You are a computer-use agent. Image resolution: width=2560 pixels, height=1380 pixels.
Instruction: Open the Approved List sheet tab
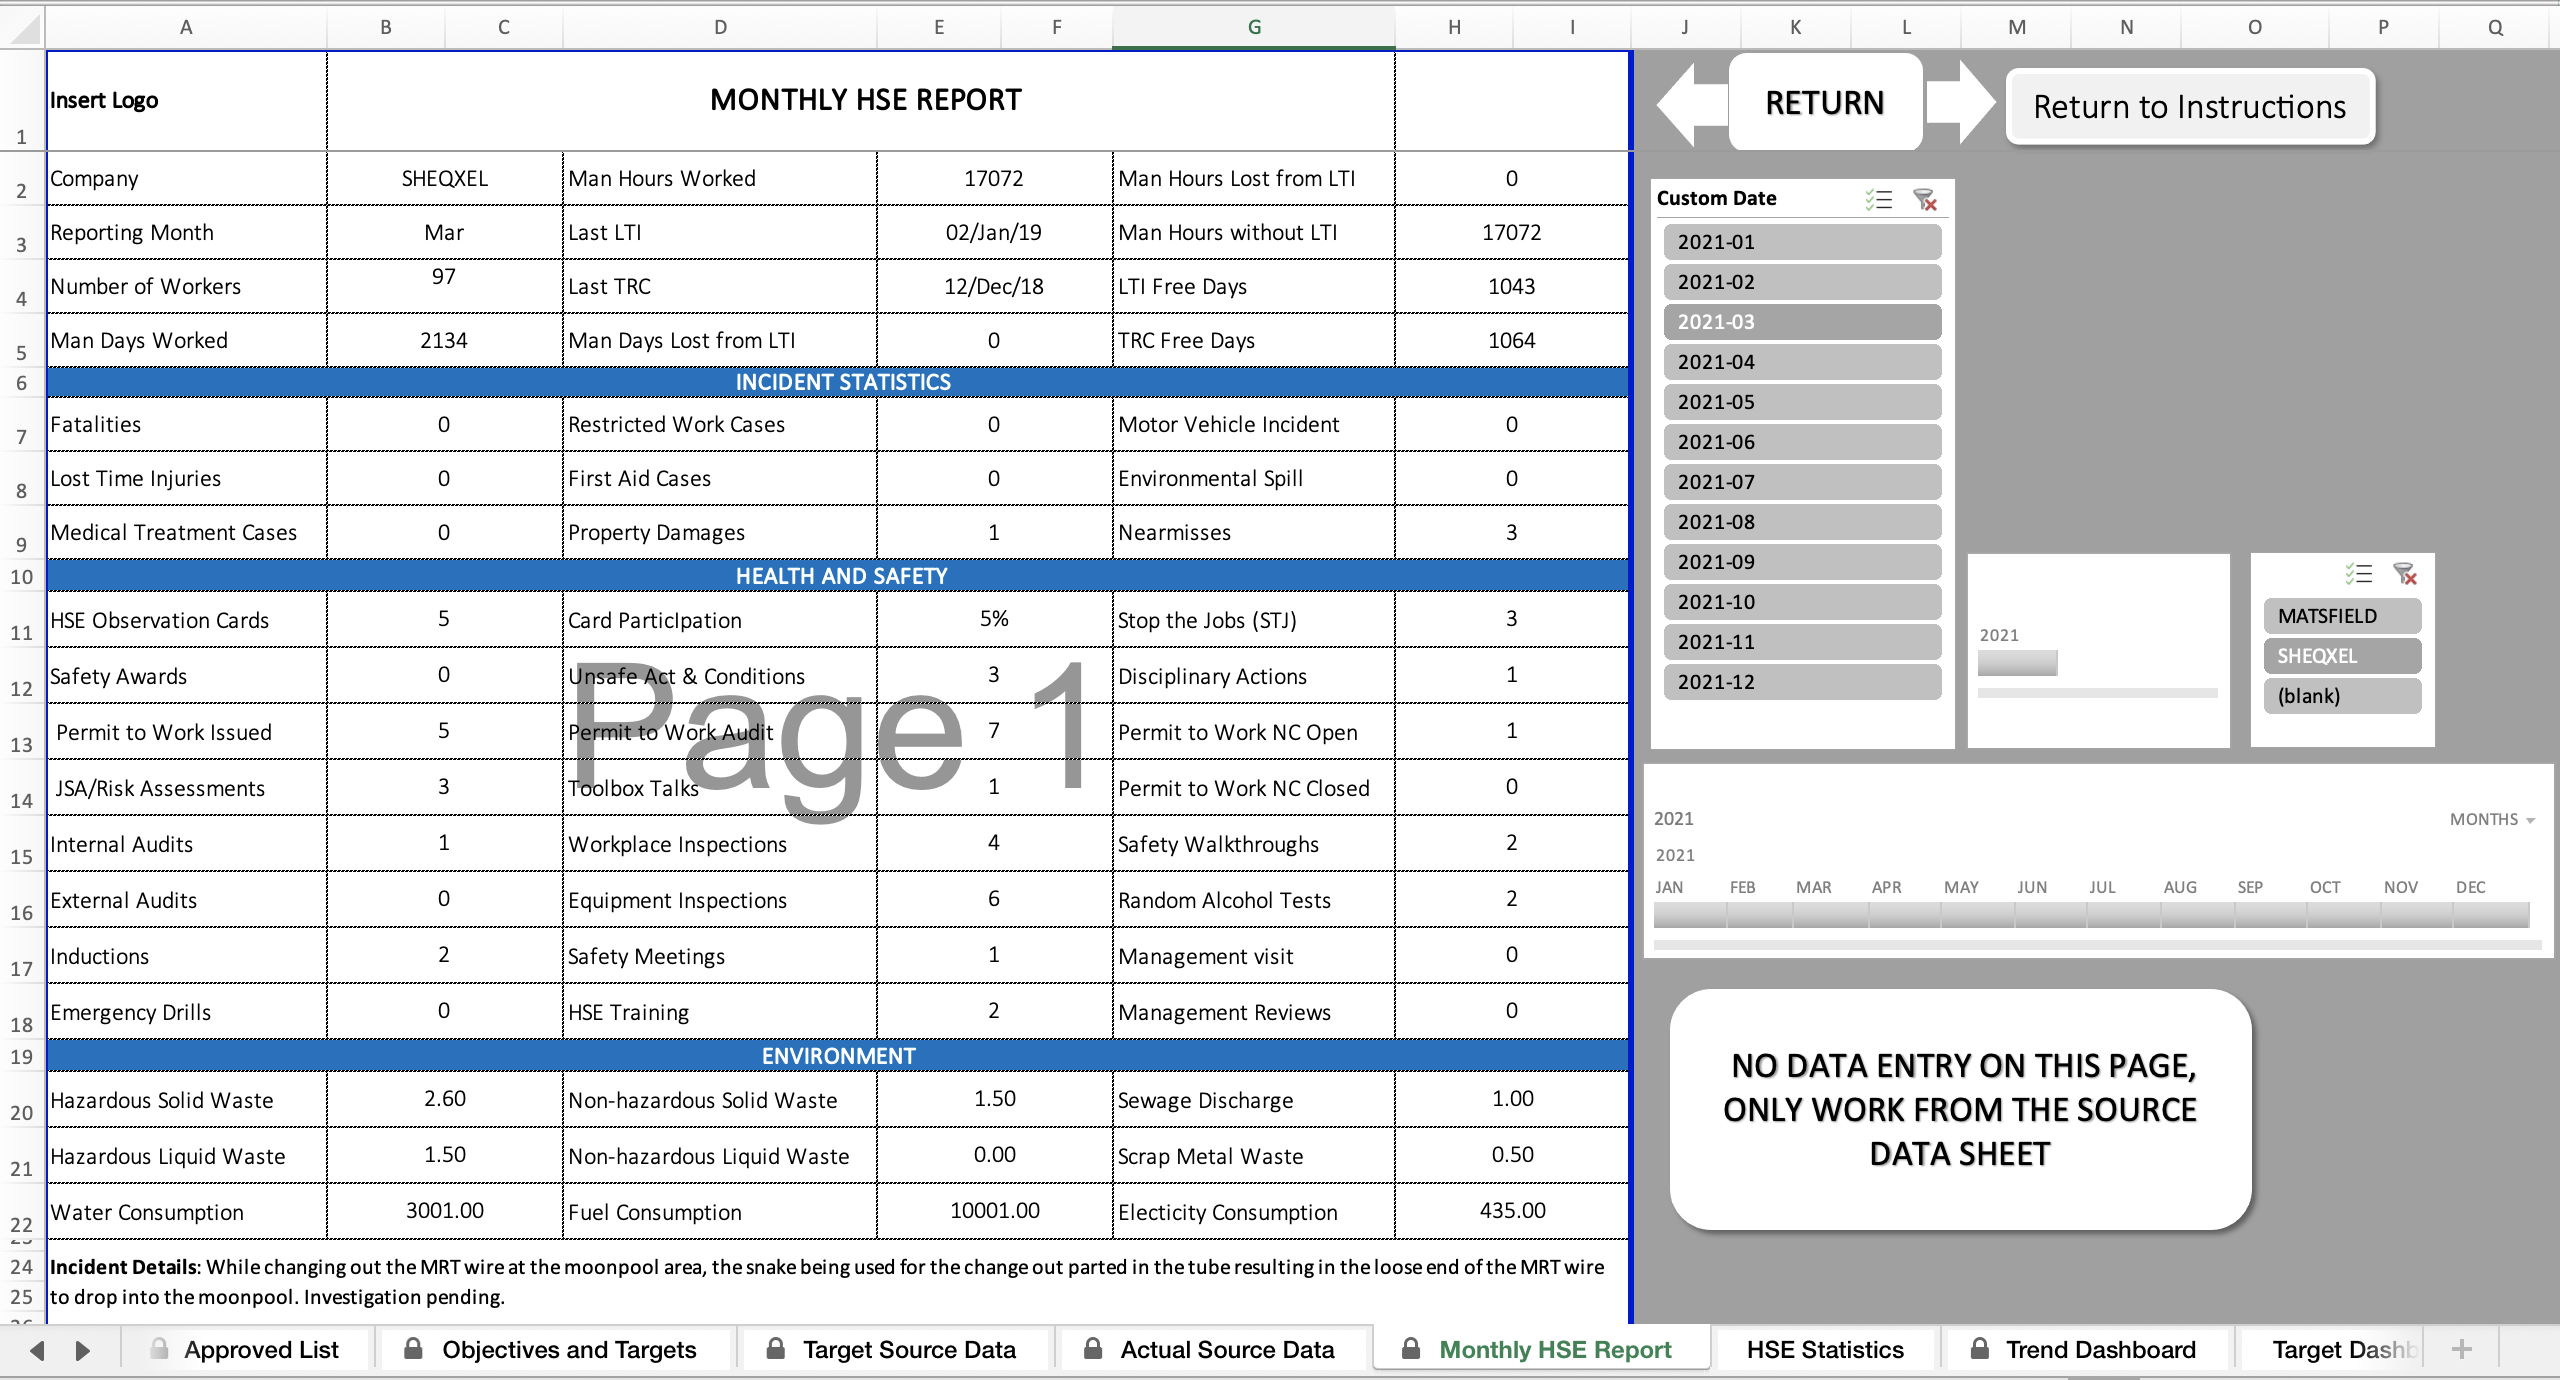246,1349
